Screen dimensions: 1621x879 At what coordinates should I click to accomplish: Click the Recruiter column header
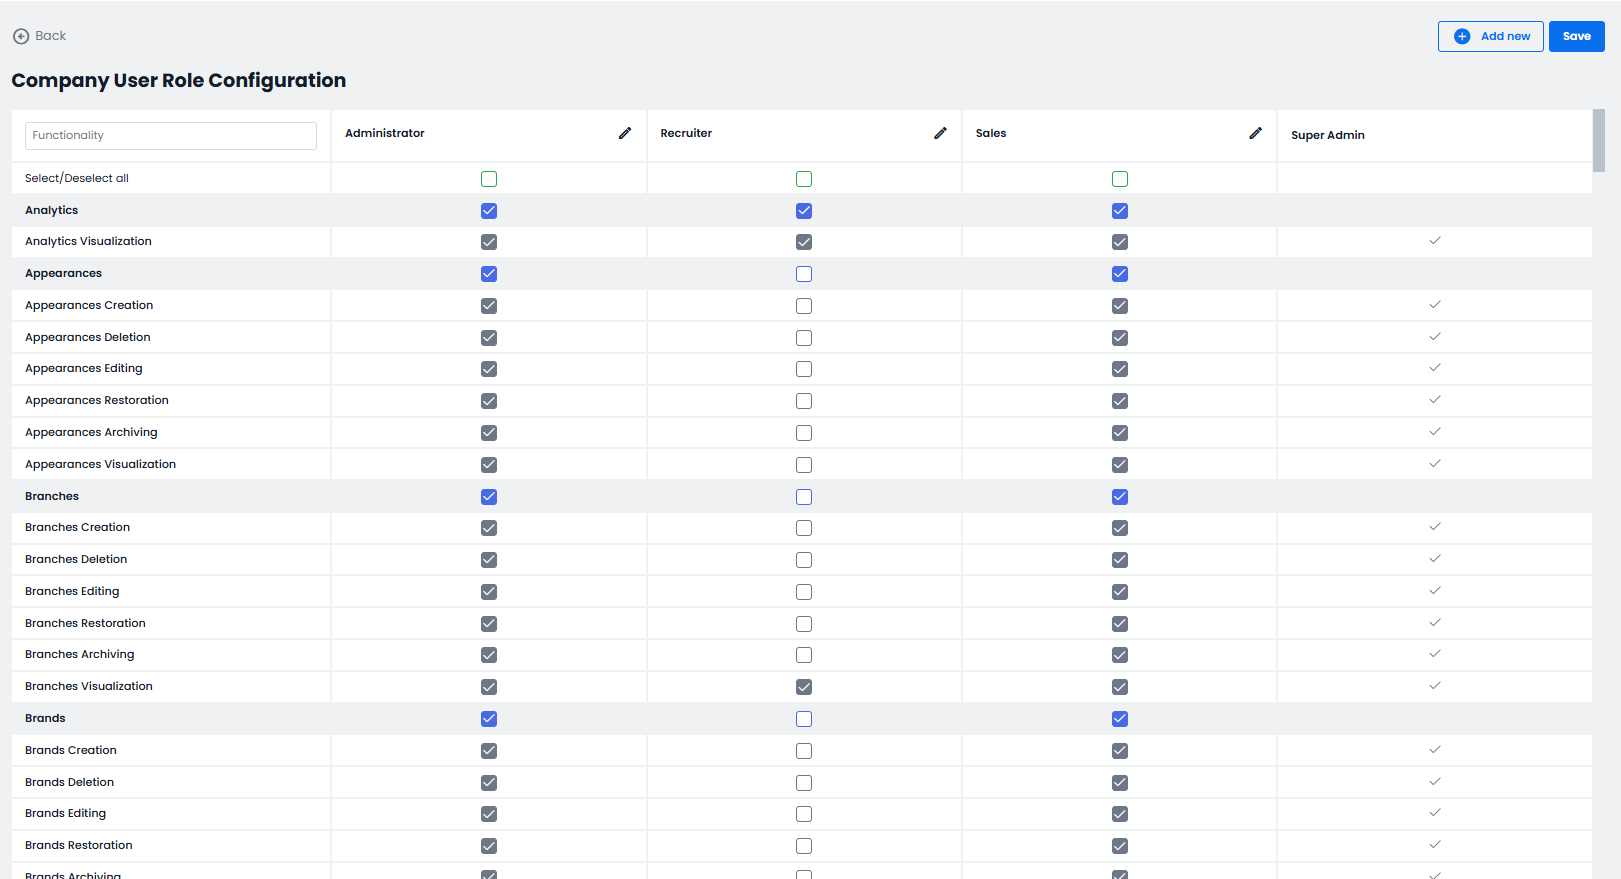tap(686, 133)
